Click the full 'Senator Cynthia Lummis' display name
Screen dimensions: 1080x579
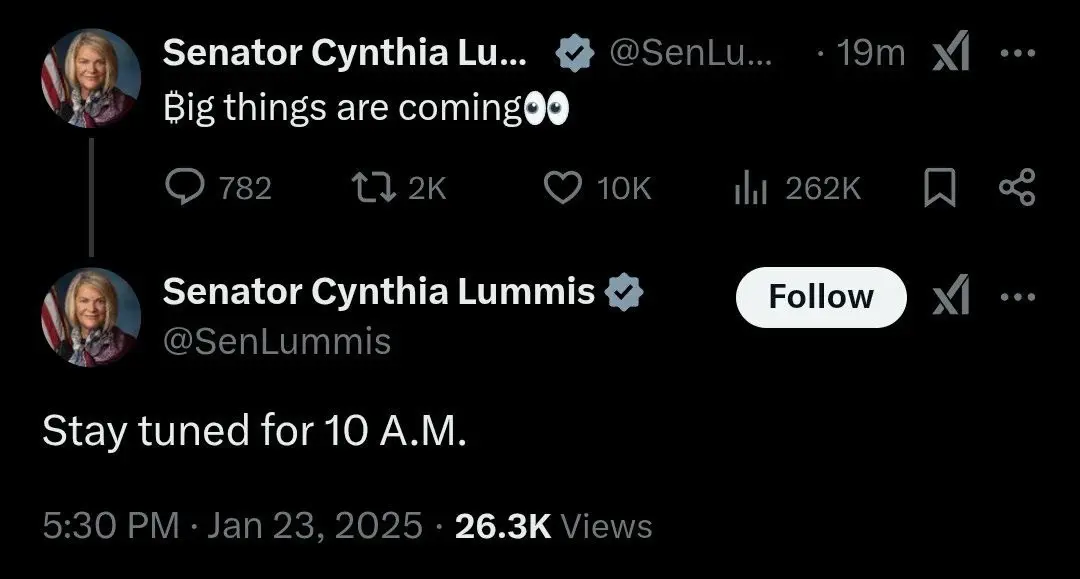[x=379, y=292]
